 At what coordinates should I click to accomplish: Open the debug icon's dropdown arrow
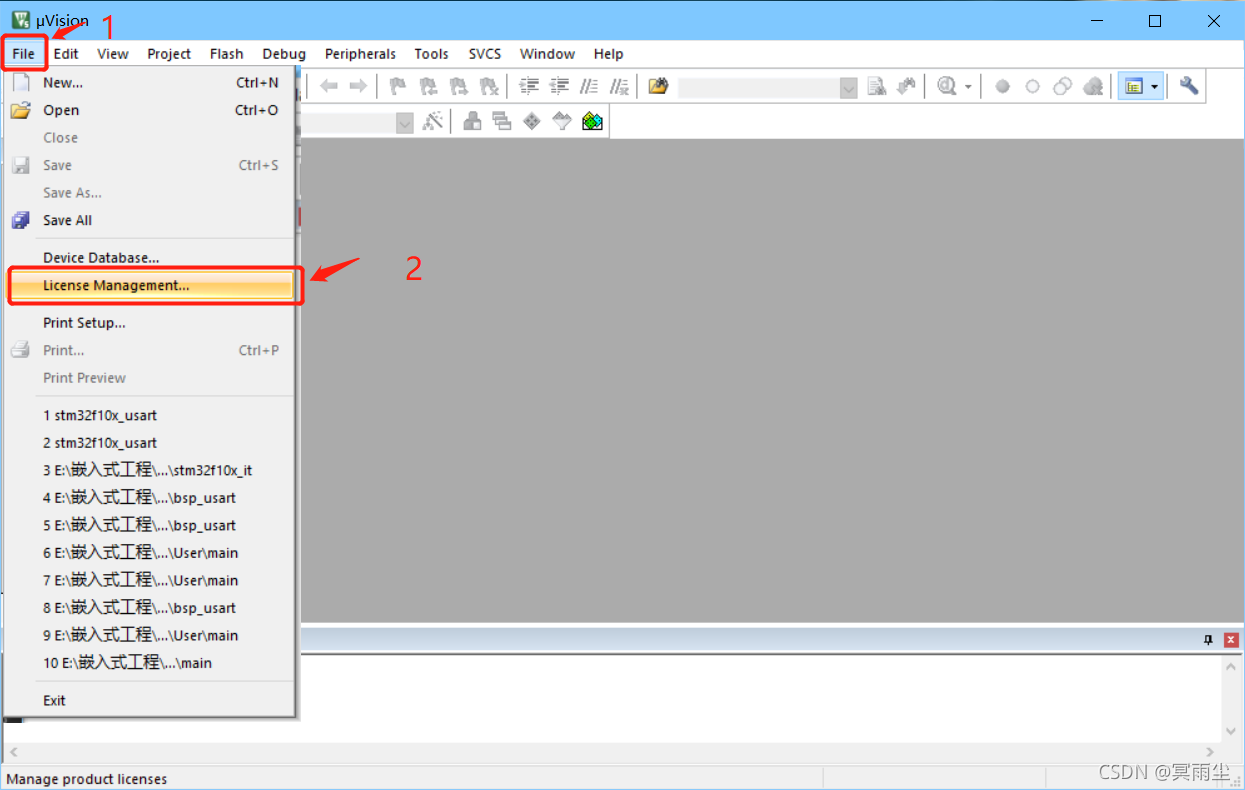click(x=968, y=87)
